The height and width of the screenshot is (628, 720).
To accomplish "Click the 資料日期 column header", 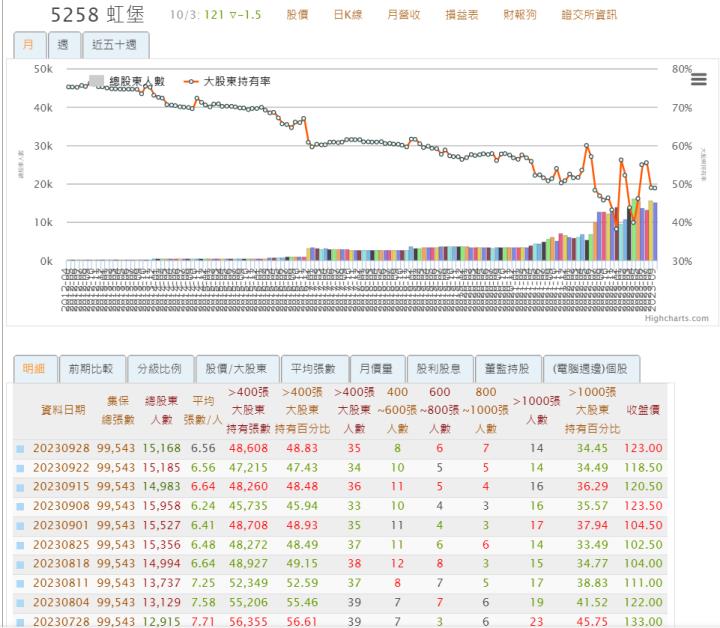I will (63, 410).
